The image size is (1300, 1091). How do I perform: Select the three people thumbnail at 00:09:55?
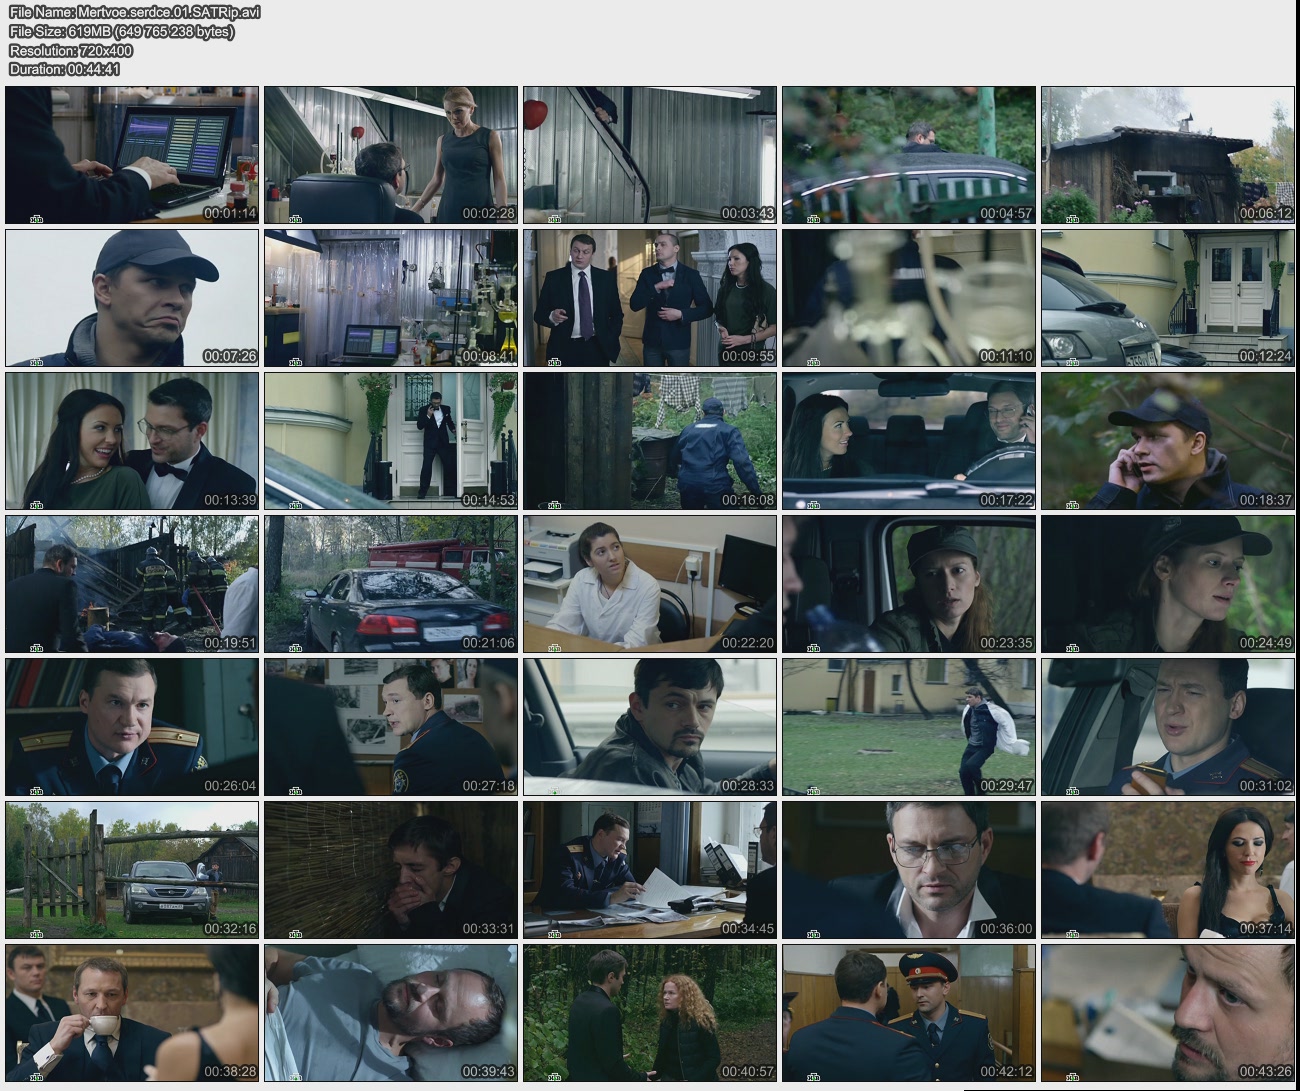[x=650, y=298]
